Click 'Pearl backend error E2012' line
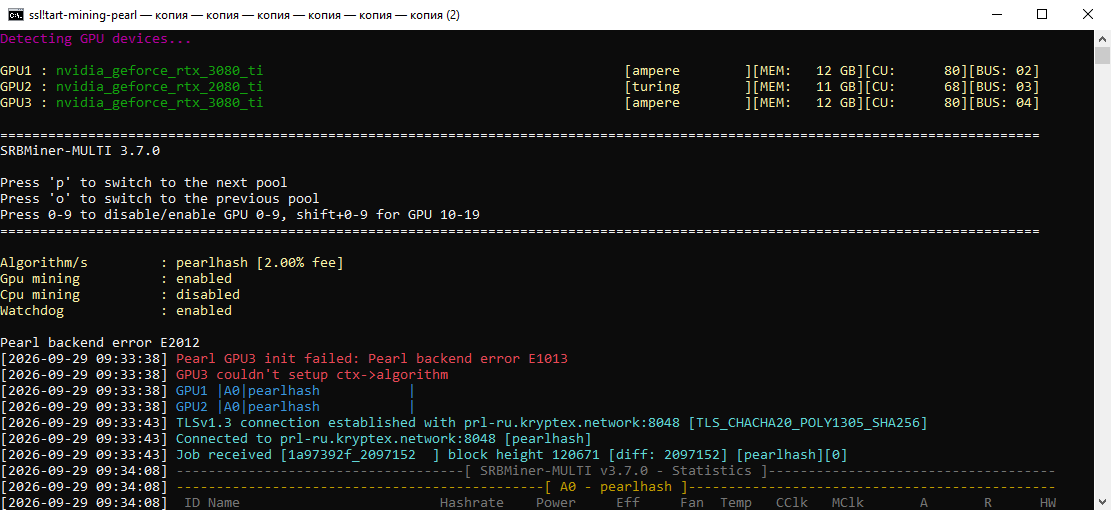The height and width of the screenshot is (510, 1111). (100, 343)
